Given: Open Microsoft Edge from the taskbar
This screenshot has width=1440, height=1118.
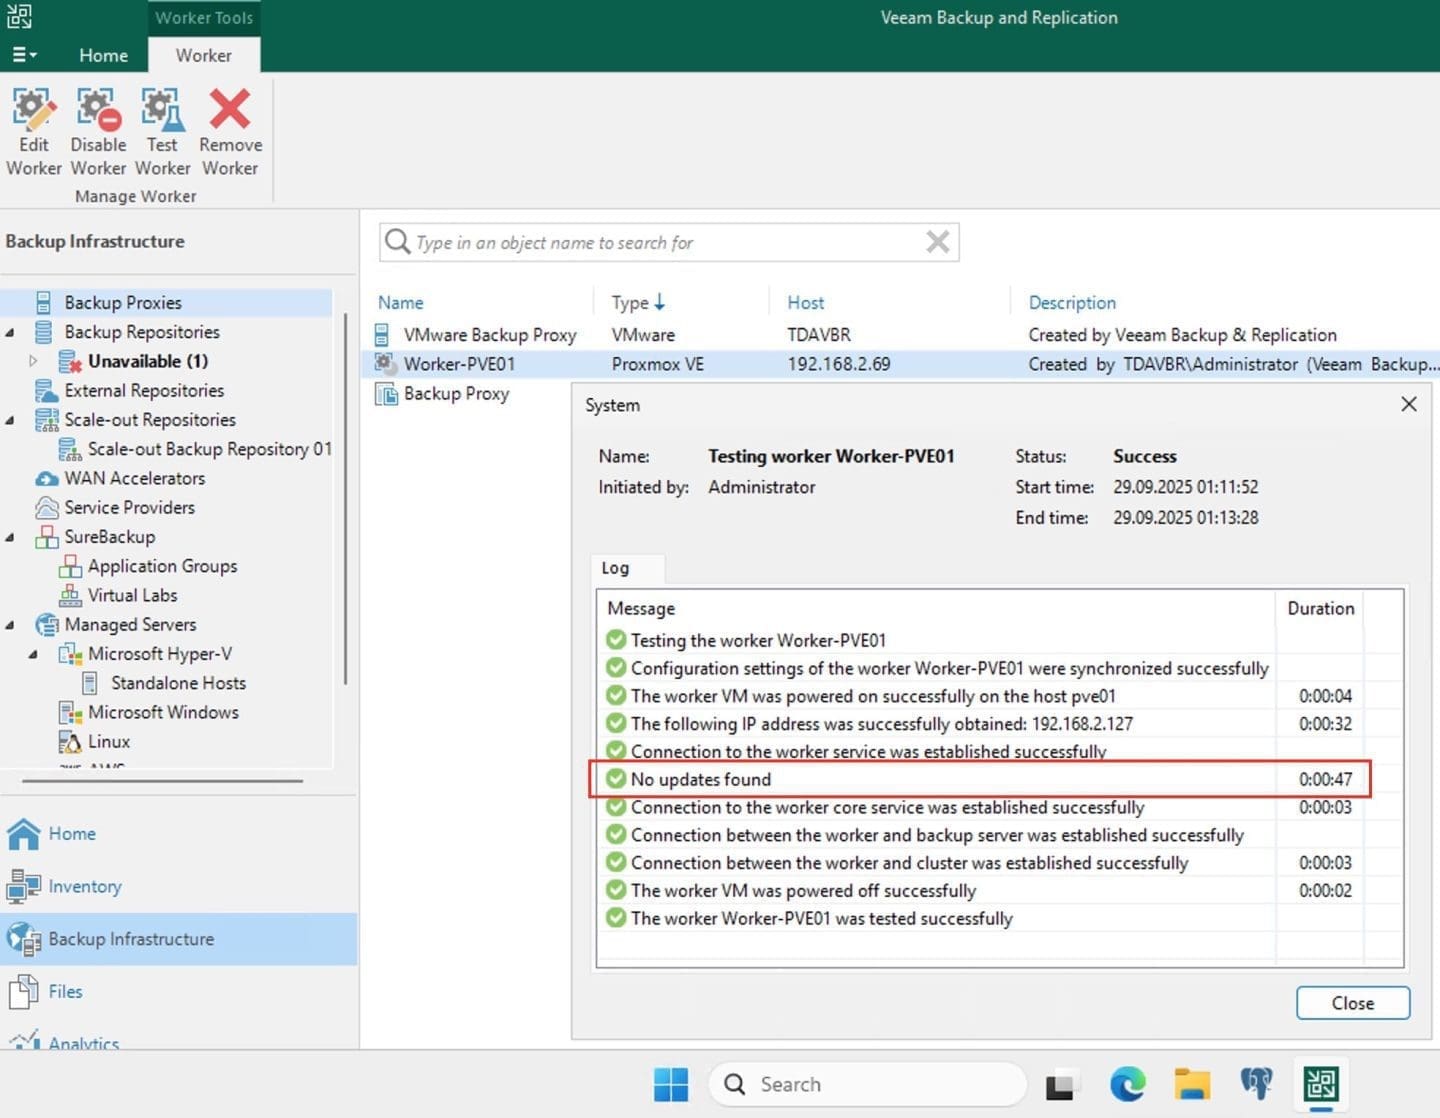Looking at the screenshot, I should point(1127,1084).
